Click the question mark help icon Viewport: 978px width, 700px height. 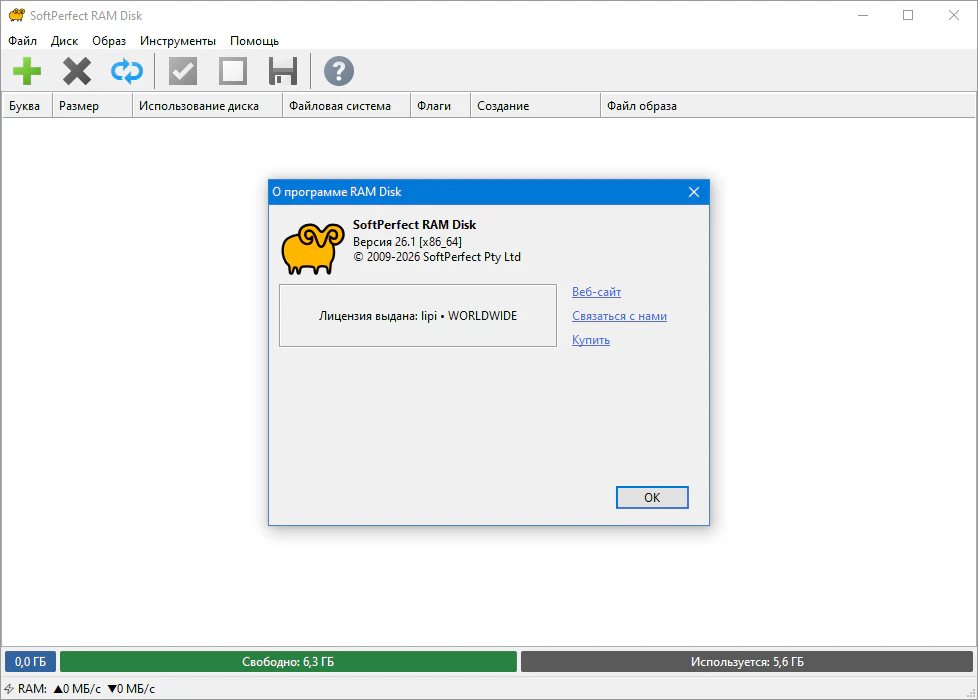pyautogui.click(x=339, y=71)
